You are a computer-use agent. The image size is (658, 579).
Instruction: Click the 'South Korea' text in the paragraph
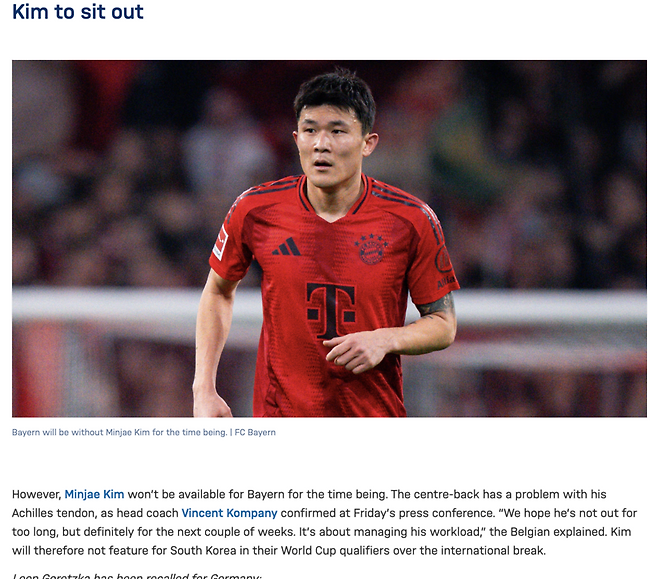tap(203, 550)
